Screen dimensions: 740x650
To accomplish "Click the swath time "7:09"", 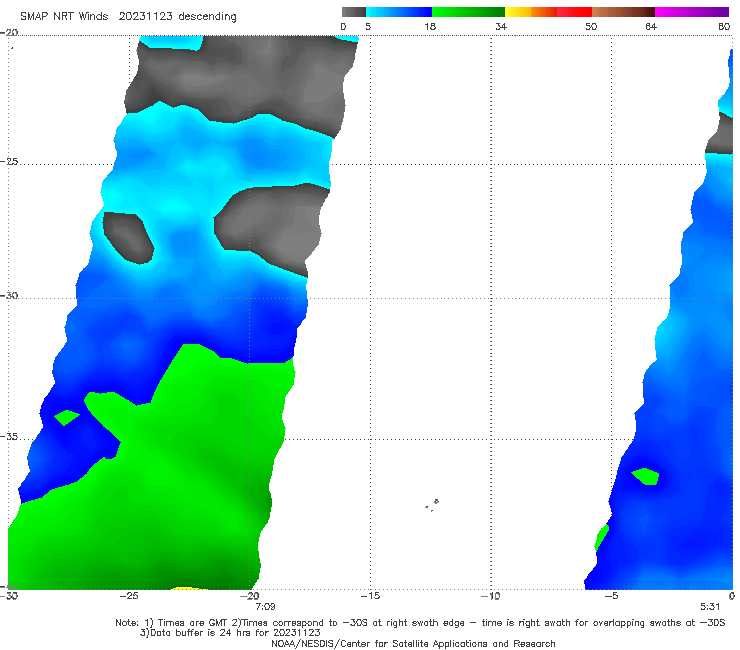I will point(265,607).
